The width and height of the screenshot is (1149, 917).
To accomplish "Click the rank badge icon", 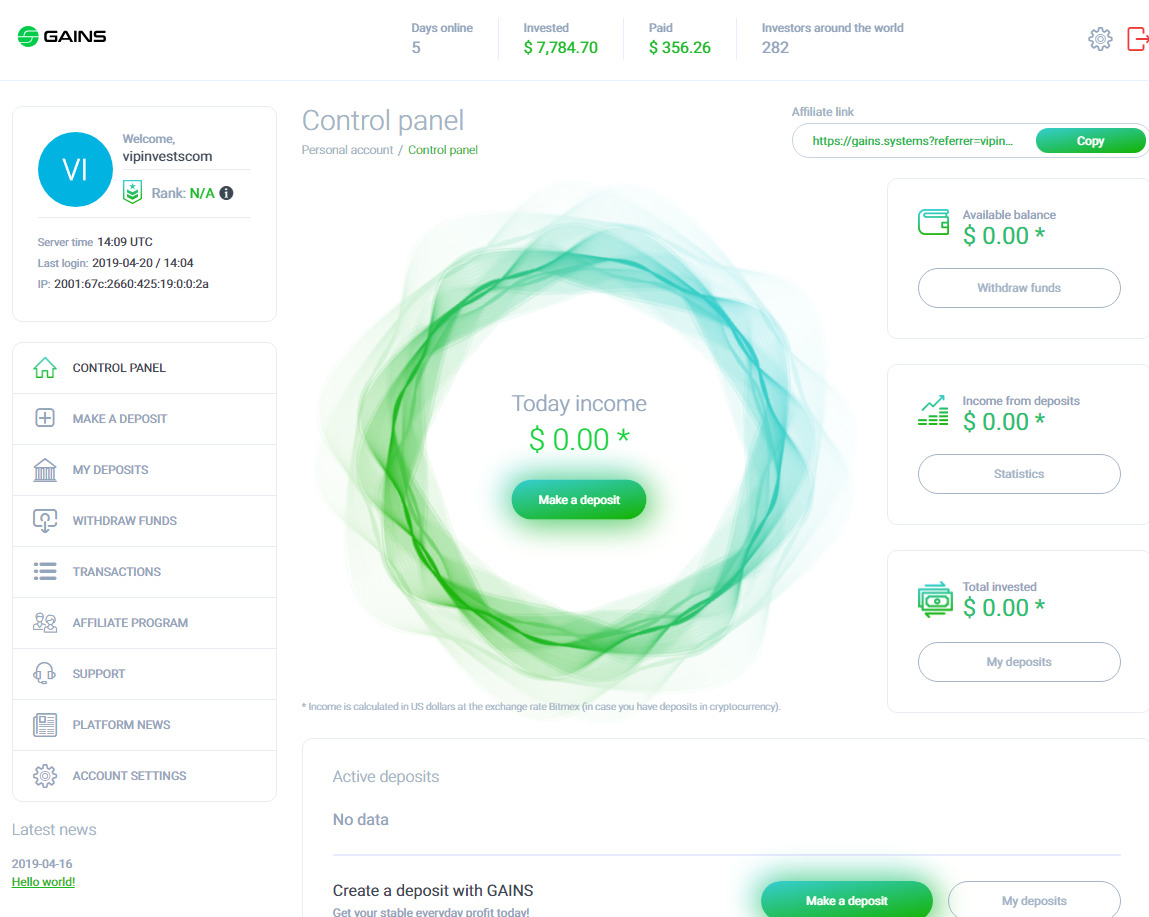I will (132, 192).
